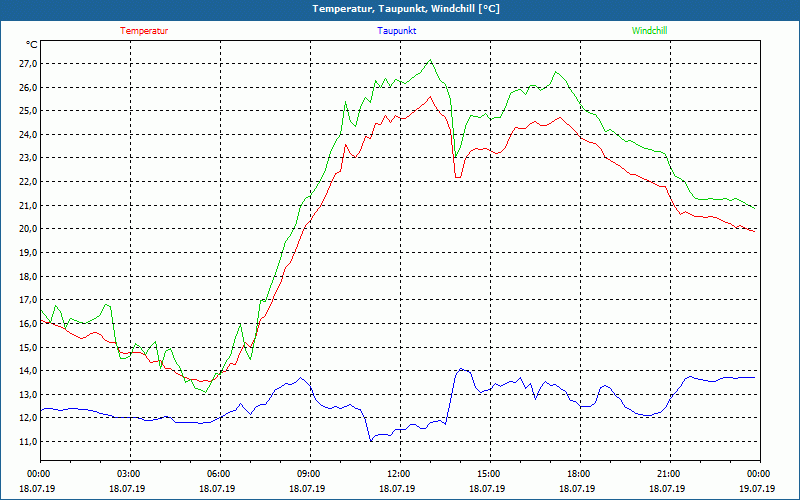Click the chart title 'Temperatur, Taupunkt, Windchill [°C]'
Viewport: 800px width, 500px height.
(406, 9)
